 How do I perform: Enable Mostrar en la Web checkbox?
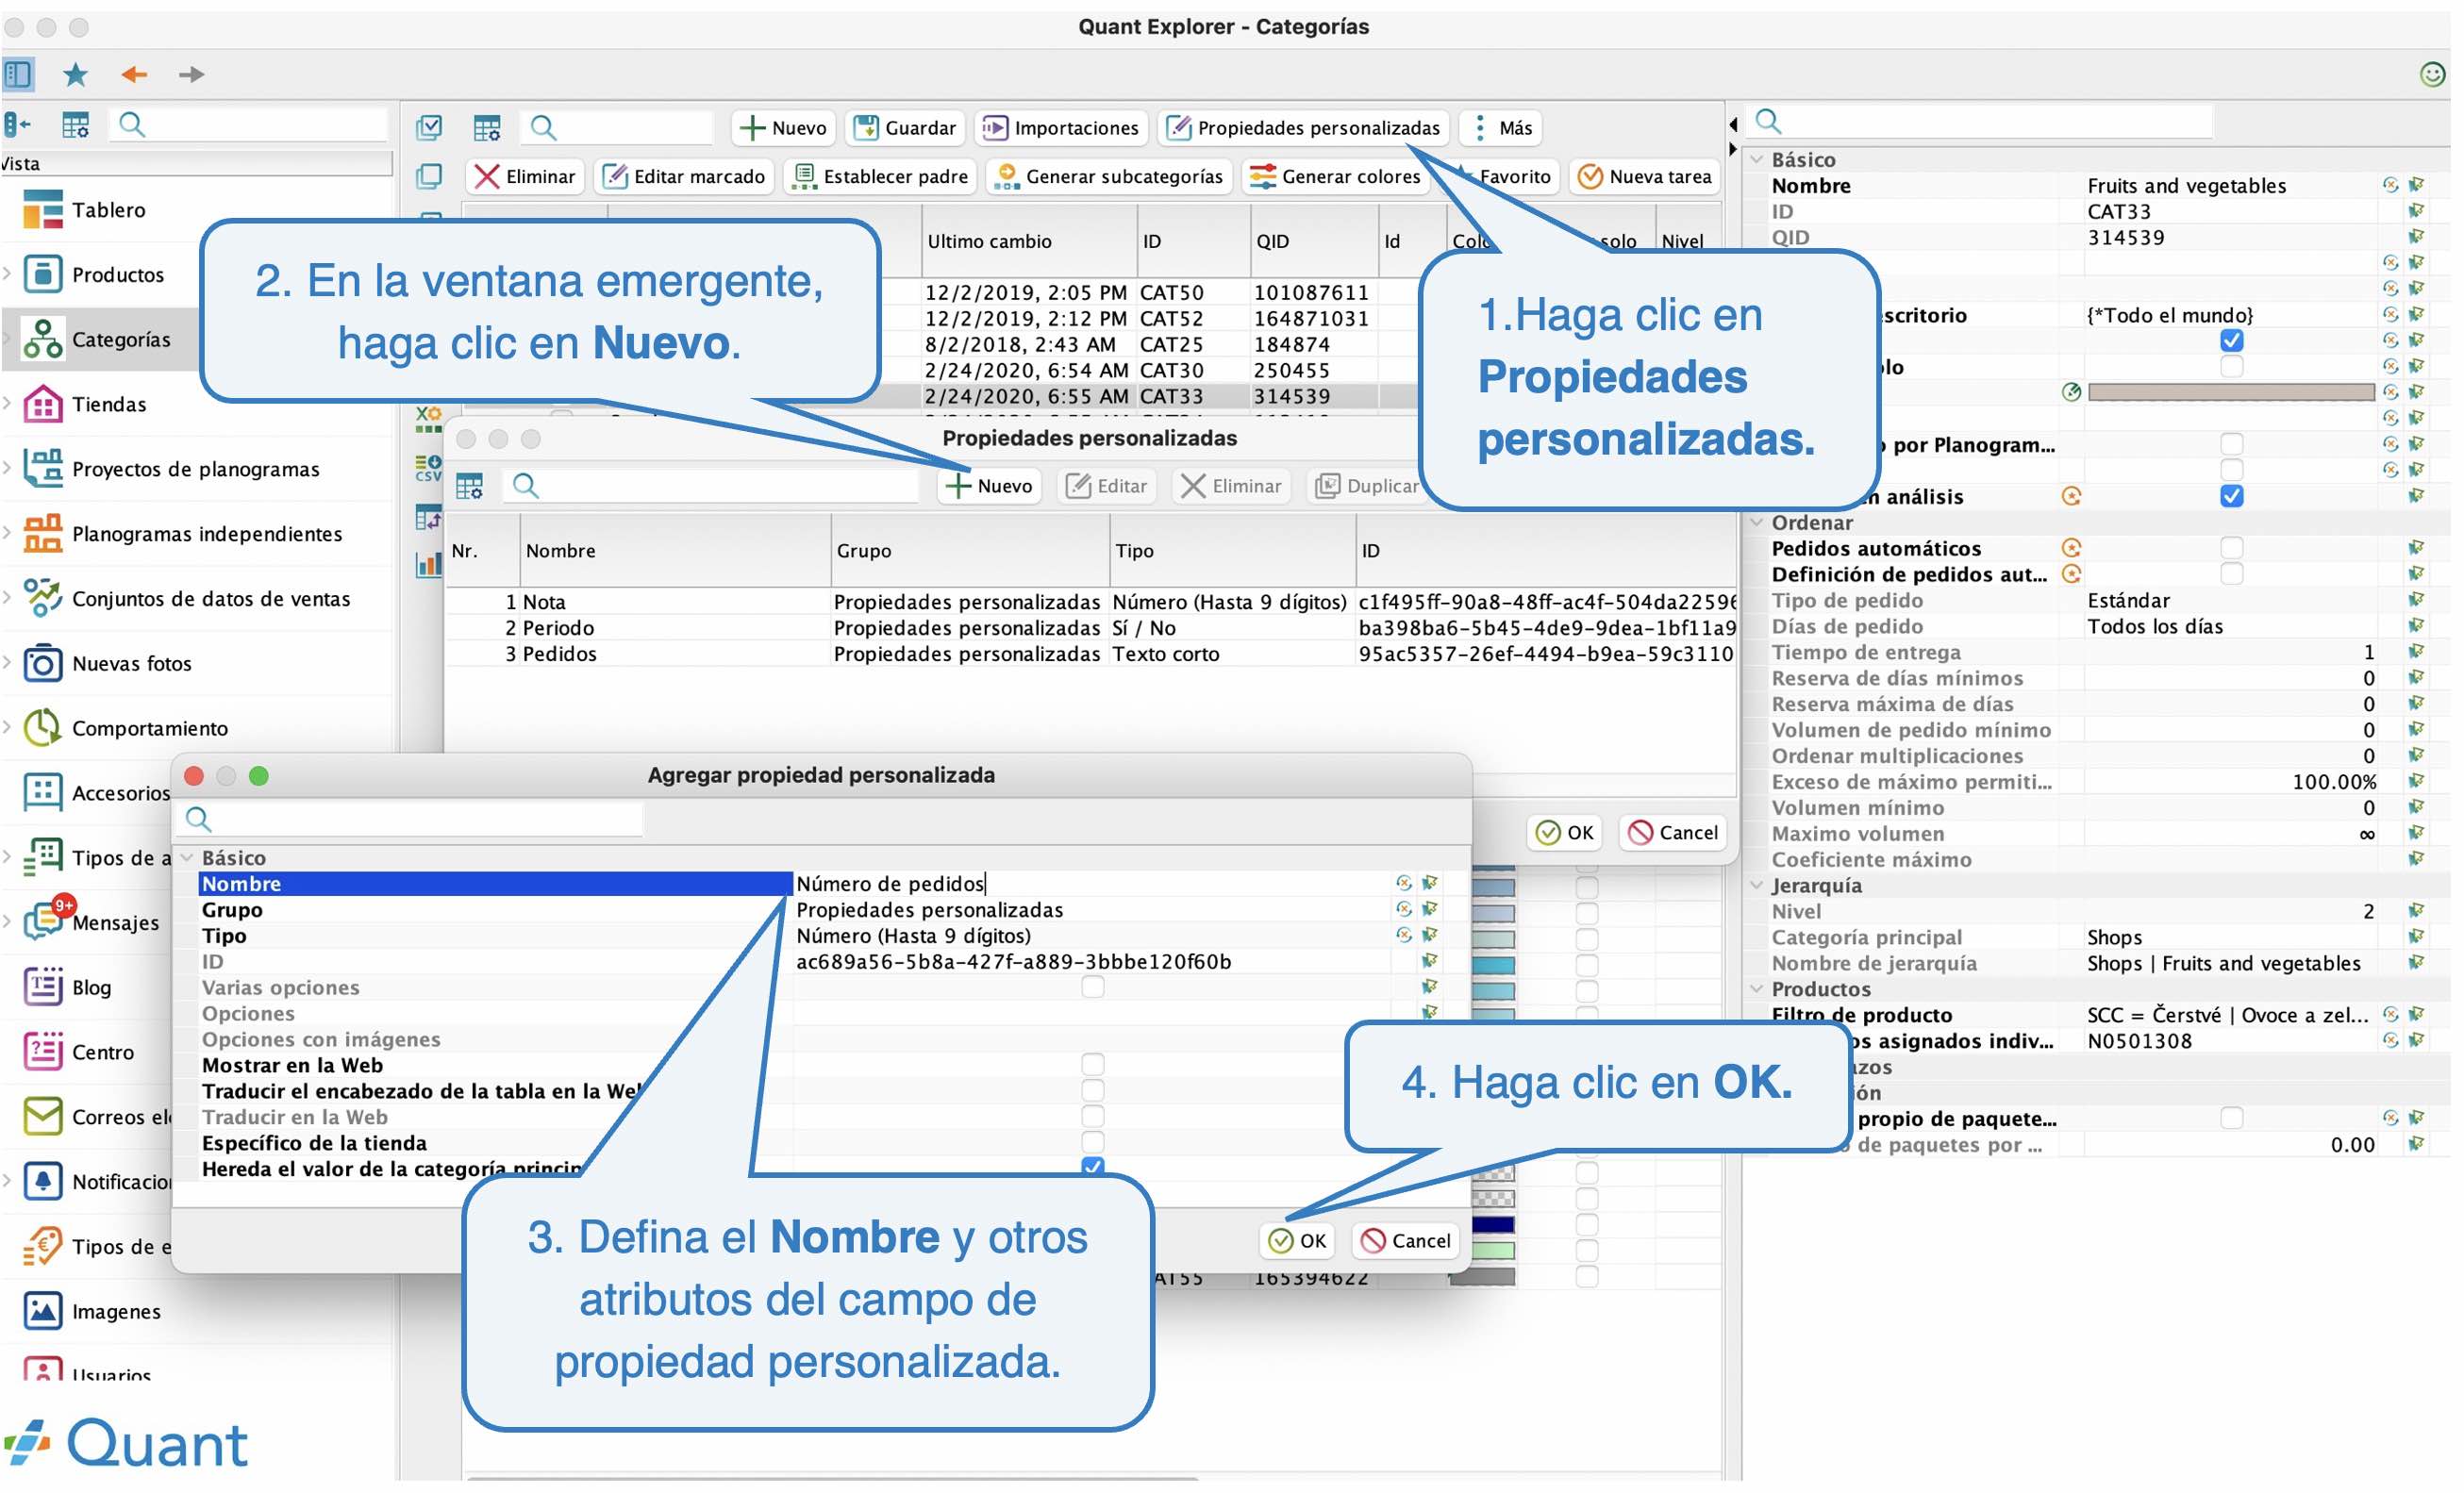click(x=1093, y=1065)
